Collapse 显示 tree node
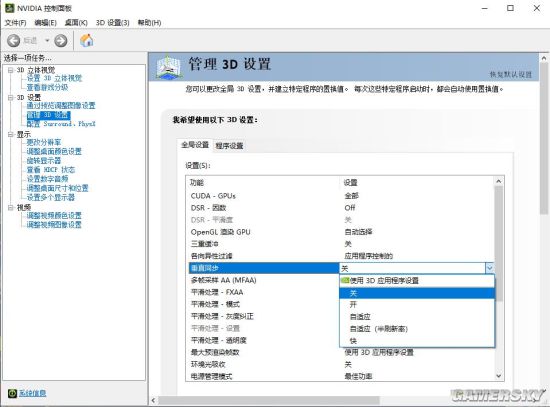The image size is (550, 407). pos(11,134)
